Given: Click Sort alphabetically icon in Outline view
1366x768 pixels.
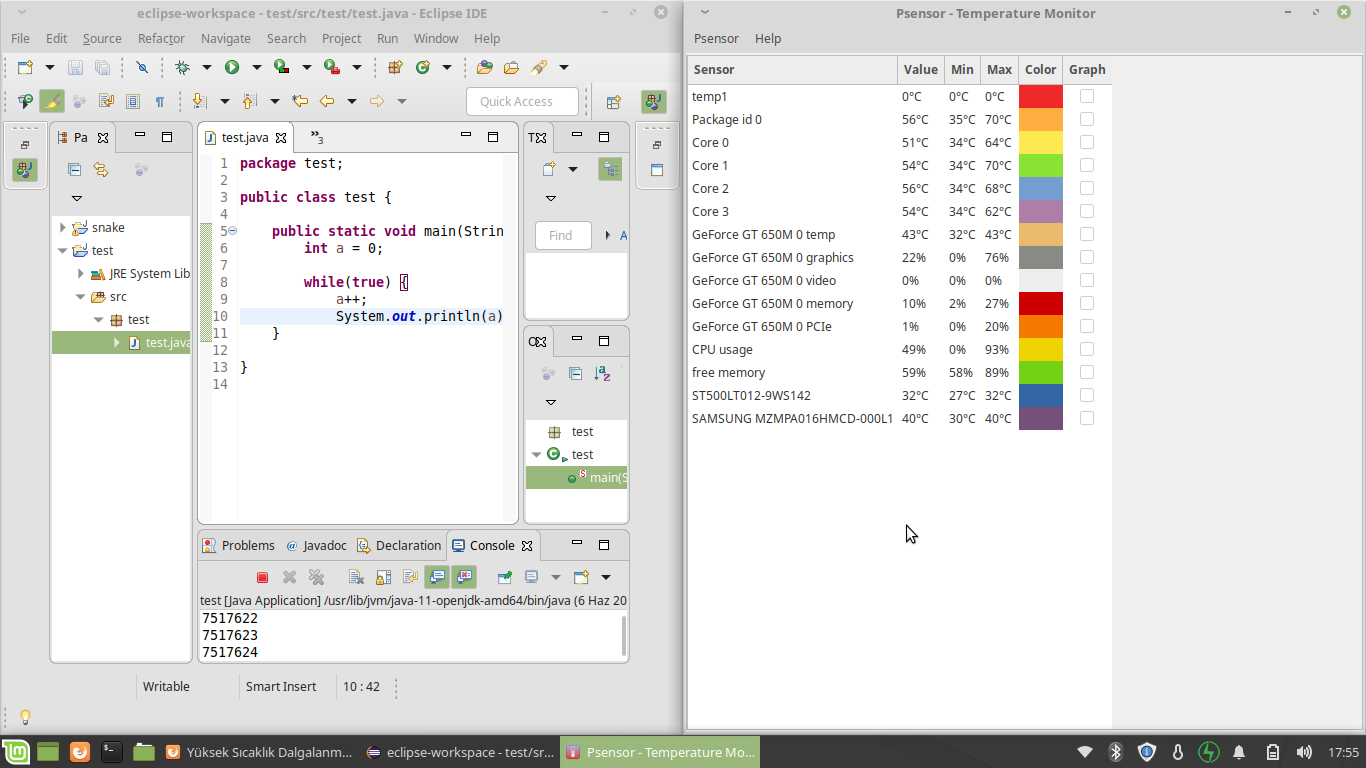Looking at the screenshot, I should tap(602, 373).
